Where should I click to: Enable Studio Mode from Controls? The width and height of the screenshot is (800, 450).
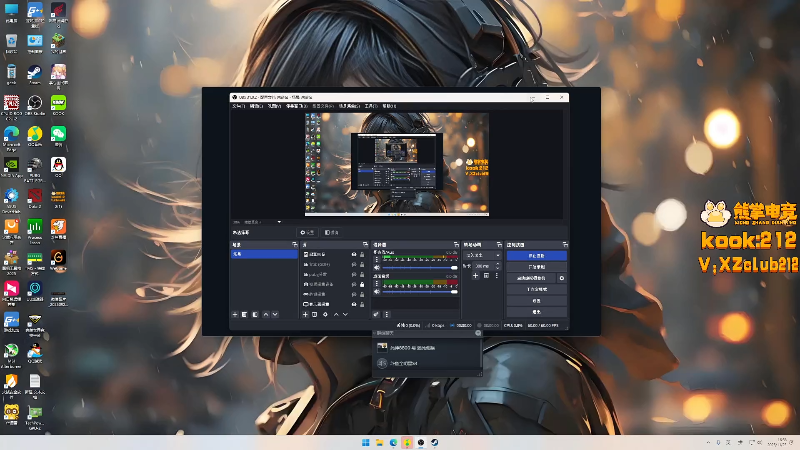tap(536, 289)
